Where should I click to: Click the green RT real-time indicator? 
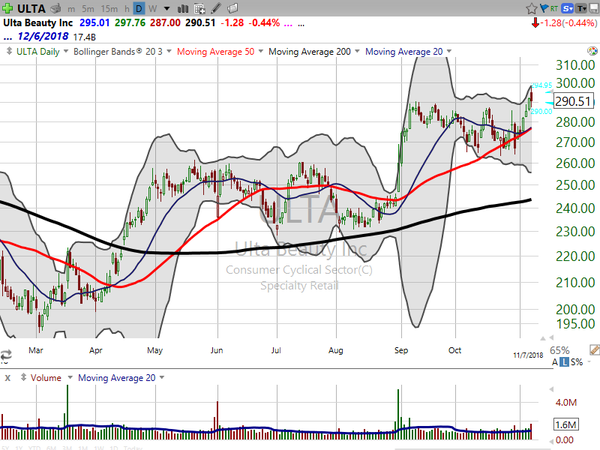click(554, 8)
